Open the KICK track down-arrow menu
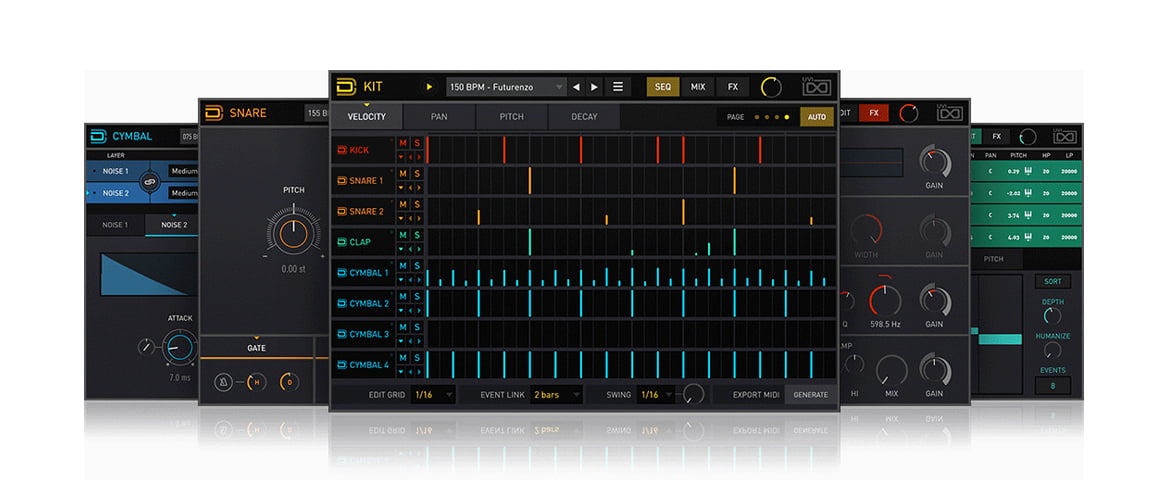 [x=401, y=157]
